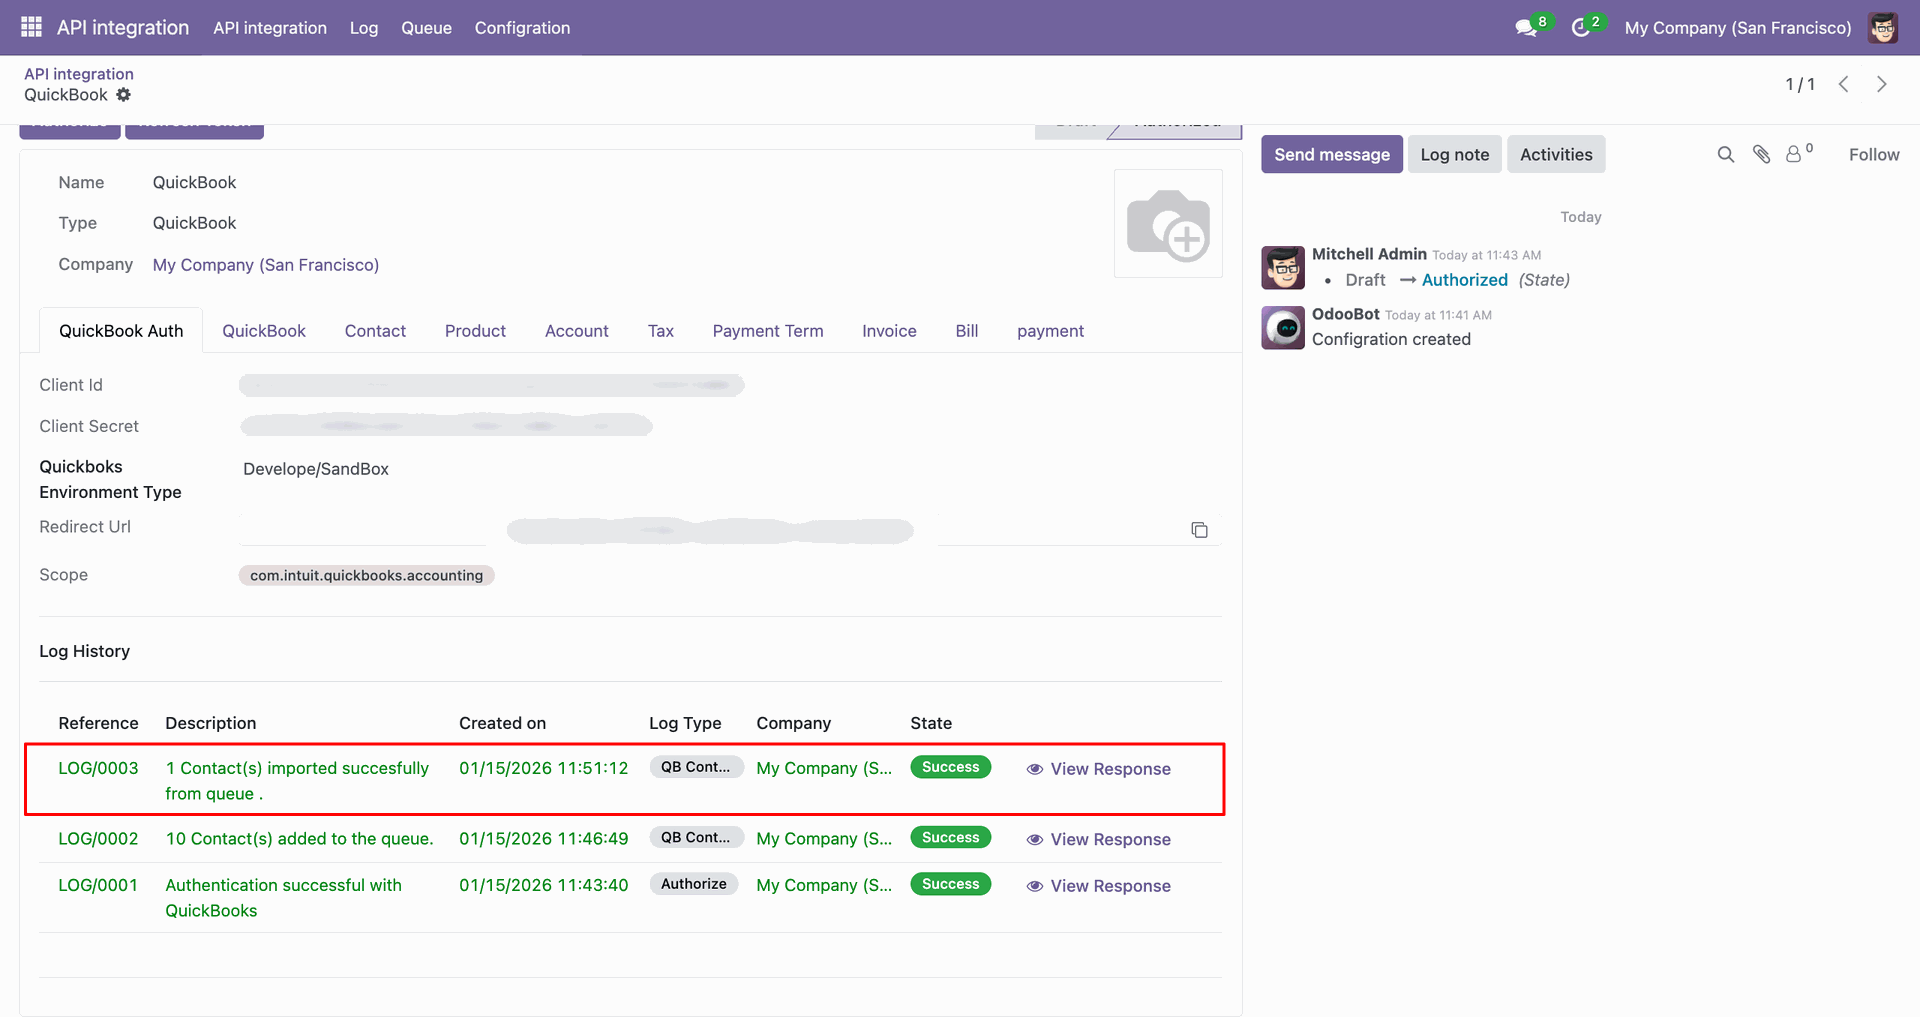Open the My Company (San Francisco) company link

point(266,265)
